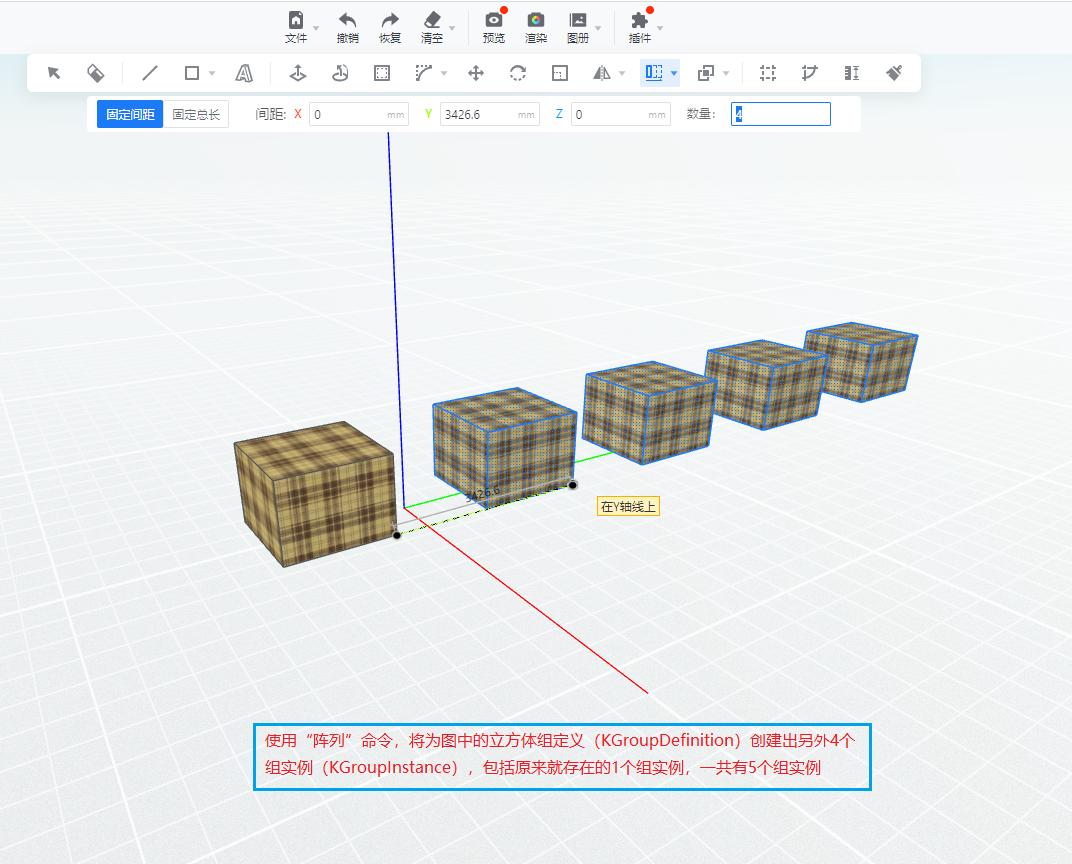Start 渲染 (Render)
Viewport: 1072px width, 864px height.
[x=535, y=27]
